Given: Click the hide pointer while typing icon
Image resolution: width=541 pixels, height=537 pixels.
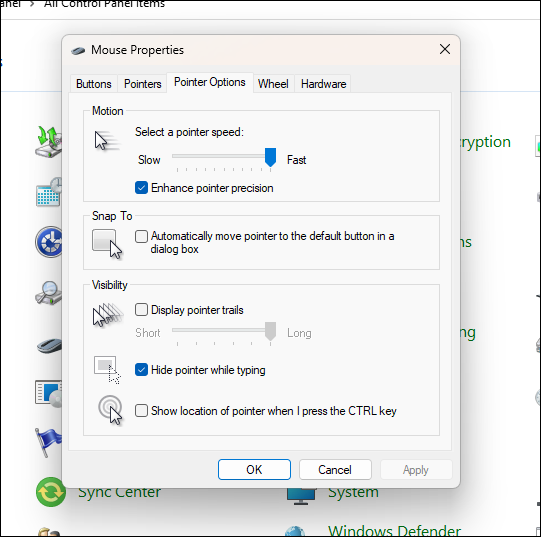Looking at the screenshot, I should click(x=107, y=370).
